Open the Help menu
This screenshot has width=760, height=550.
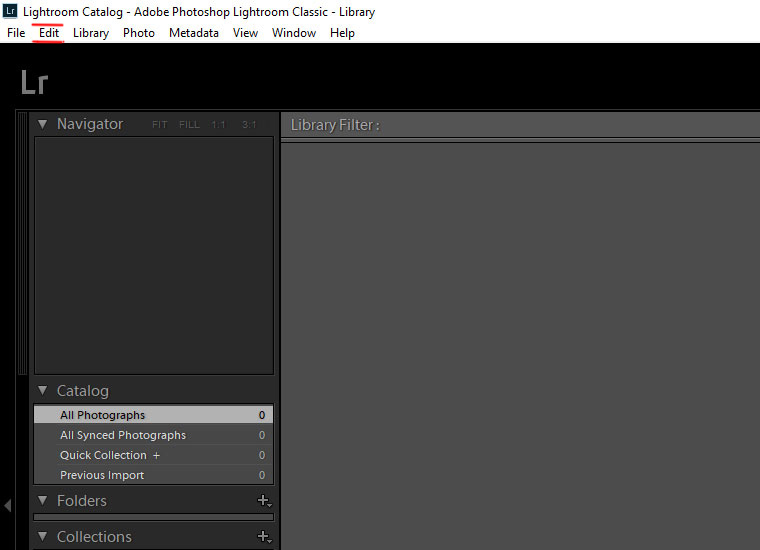click(x=342, y=33)
